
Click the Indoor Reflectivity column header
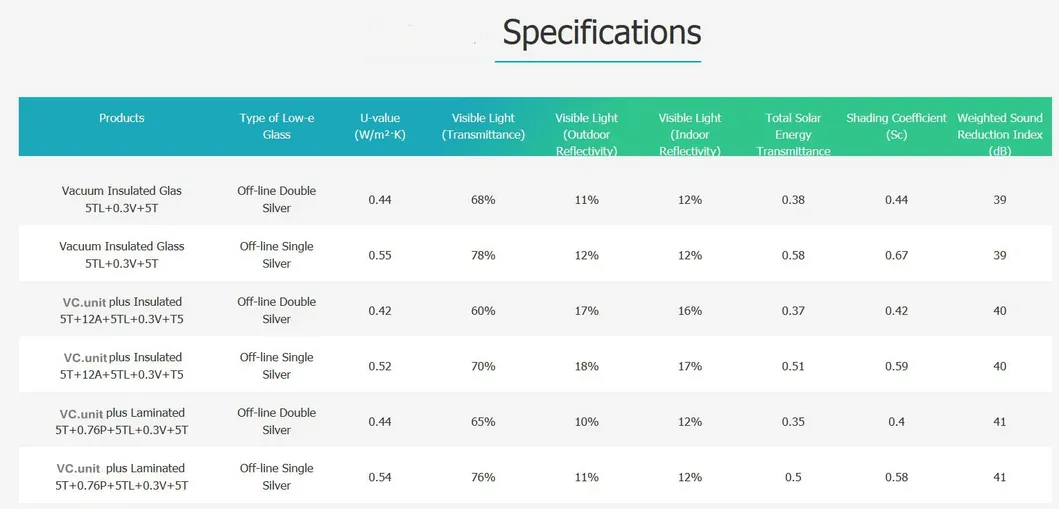(690, 134)
